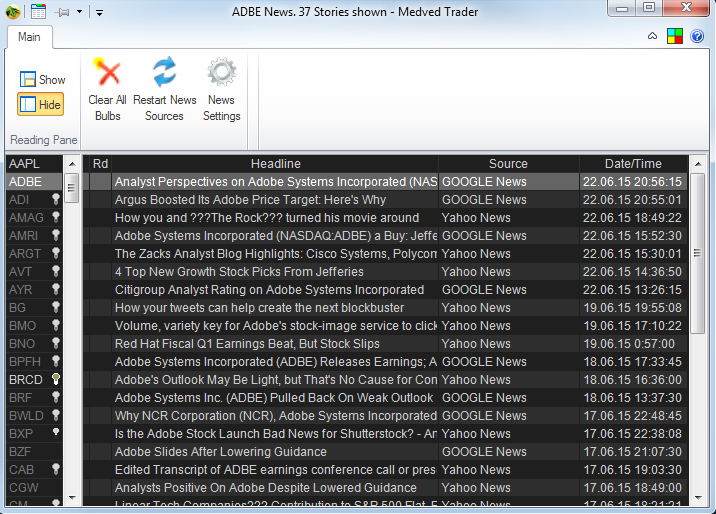
Task: Open News Settings gear
Action: click(221, 72)
